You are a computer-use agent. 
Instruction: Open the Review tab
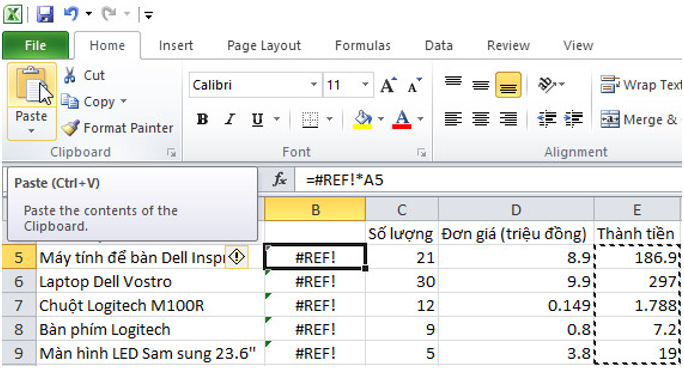pos(508,45)
